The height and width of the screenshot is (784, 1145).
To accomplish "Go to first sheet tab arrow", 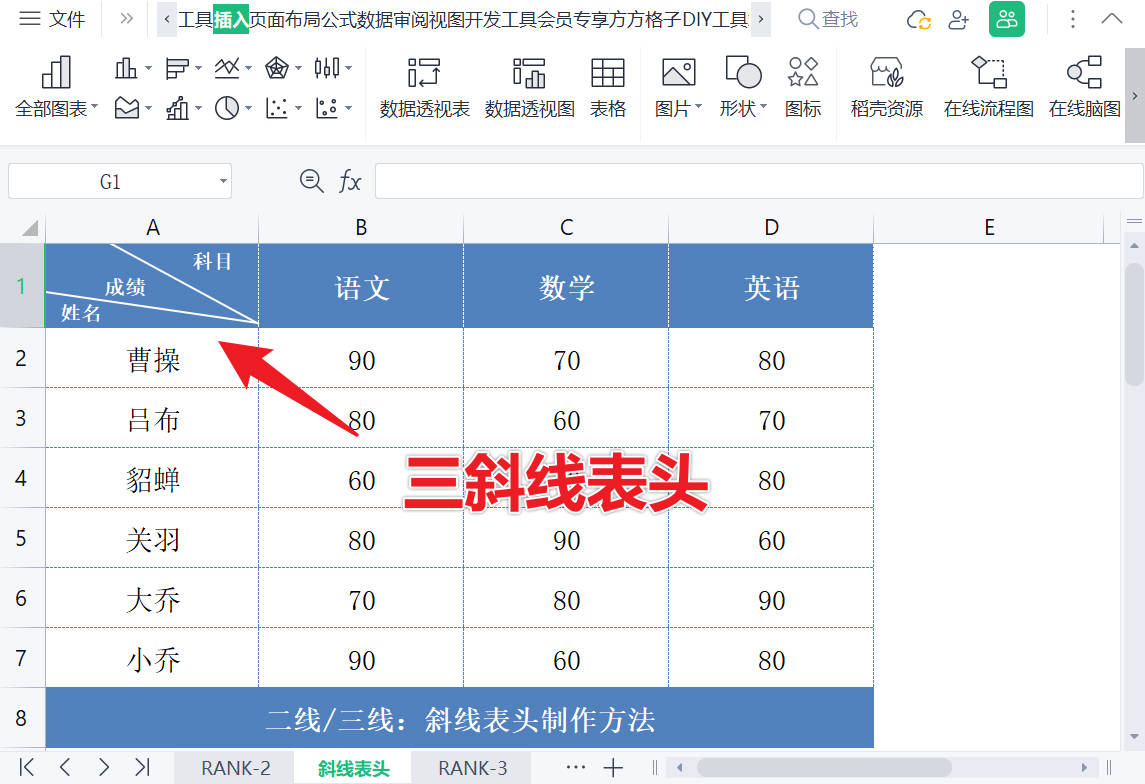I will coord(26,767).
